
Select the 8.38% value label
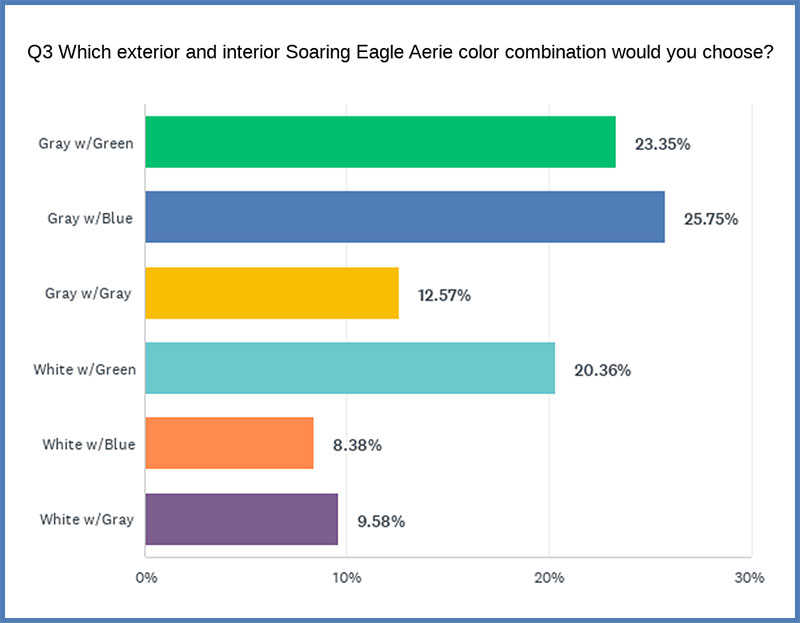(x=358, y=445)
